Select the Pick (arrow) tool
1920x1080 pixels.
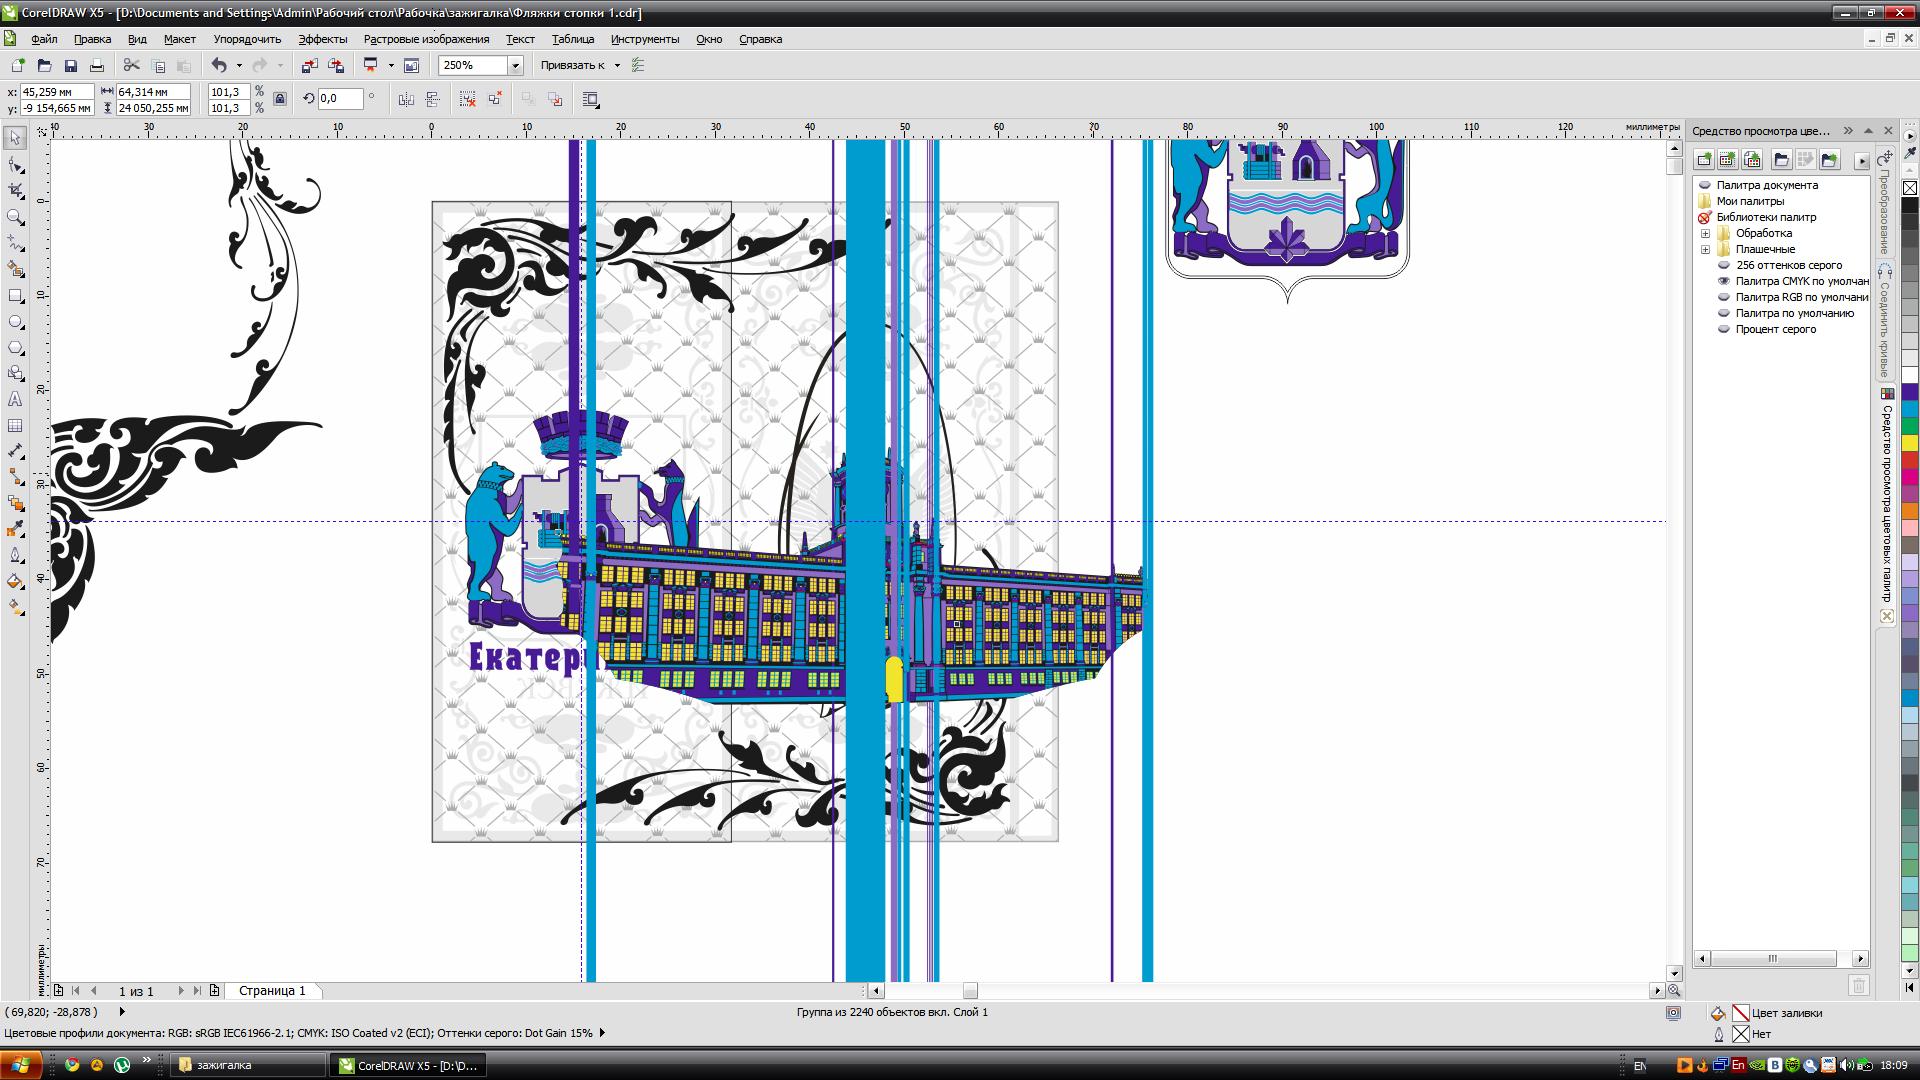(15, 138)
